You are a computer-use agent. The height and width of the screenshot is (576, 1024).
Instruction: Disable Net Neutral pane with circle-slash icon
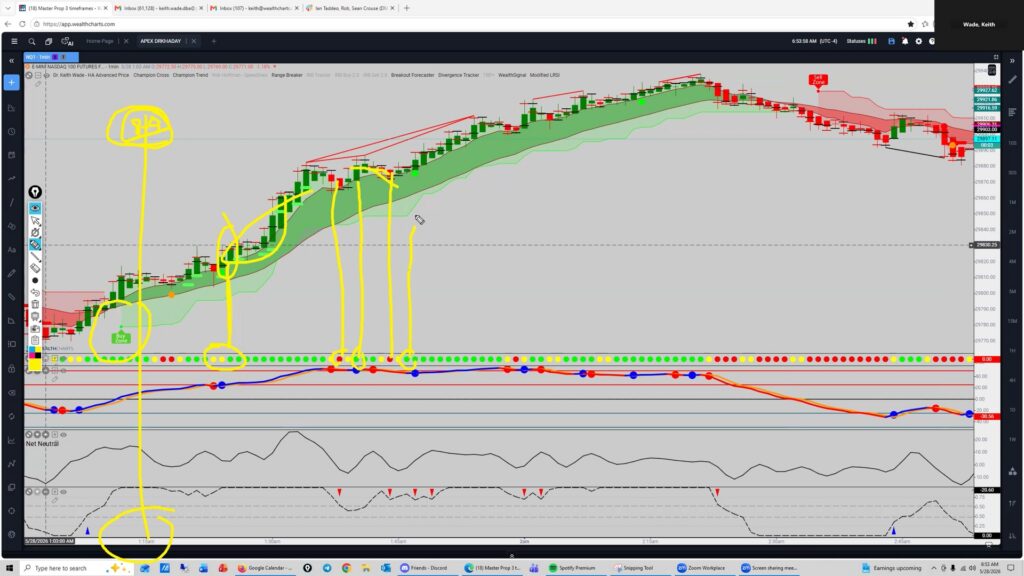coord(29,434)
